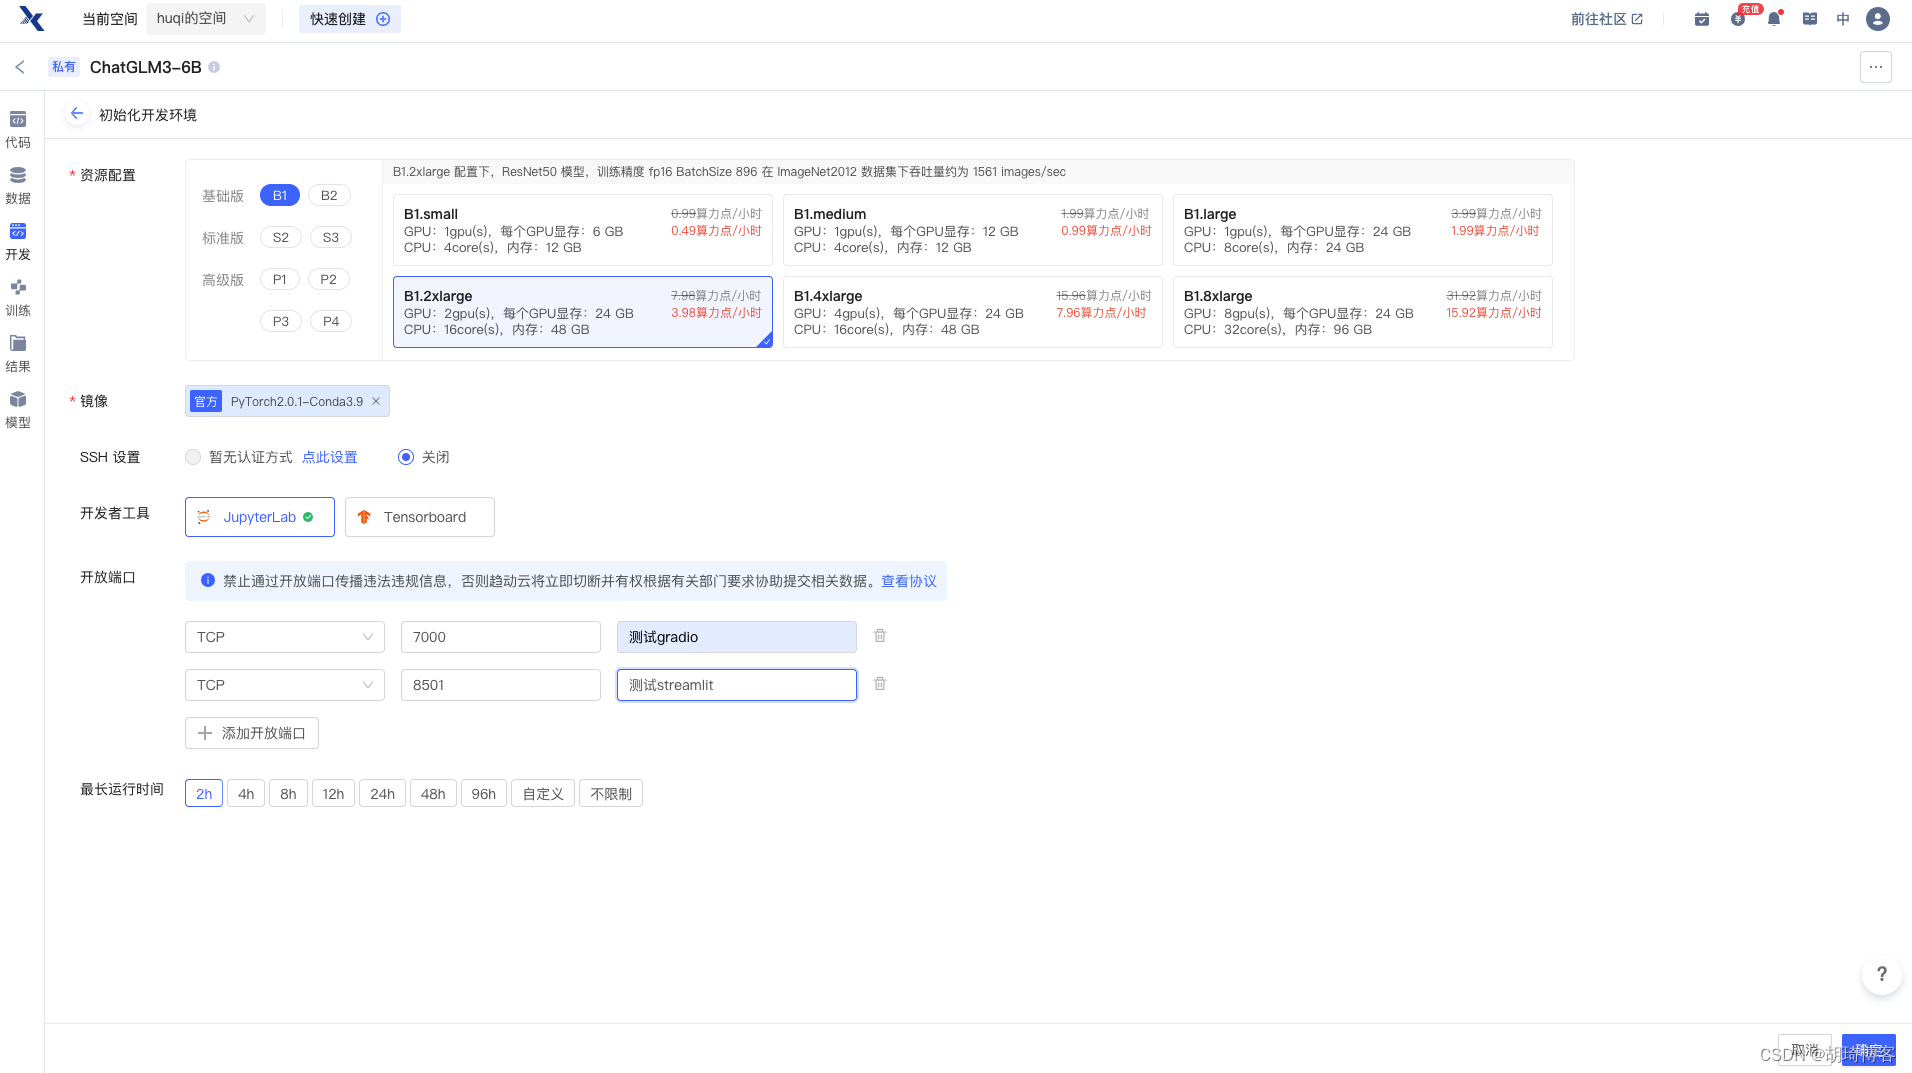Viewport: 1912px width, 1073px height.
Task: Open the 模型 (model) sidebar section
Action: coord(18,410)
